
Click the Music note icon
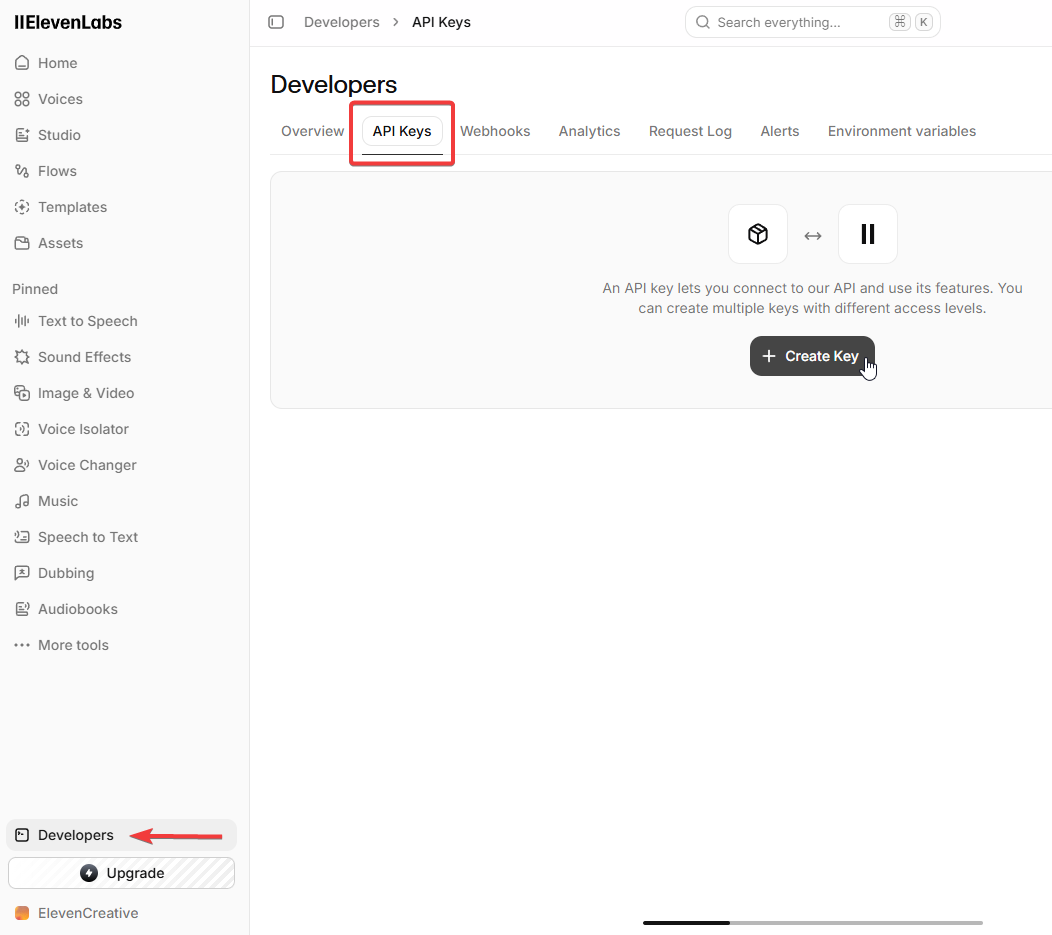[22, 501]
